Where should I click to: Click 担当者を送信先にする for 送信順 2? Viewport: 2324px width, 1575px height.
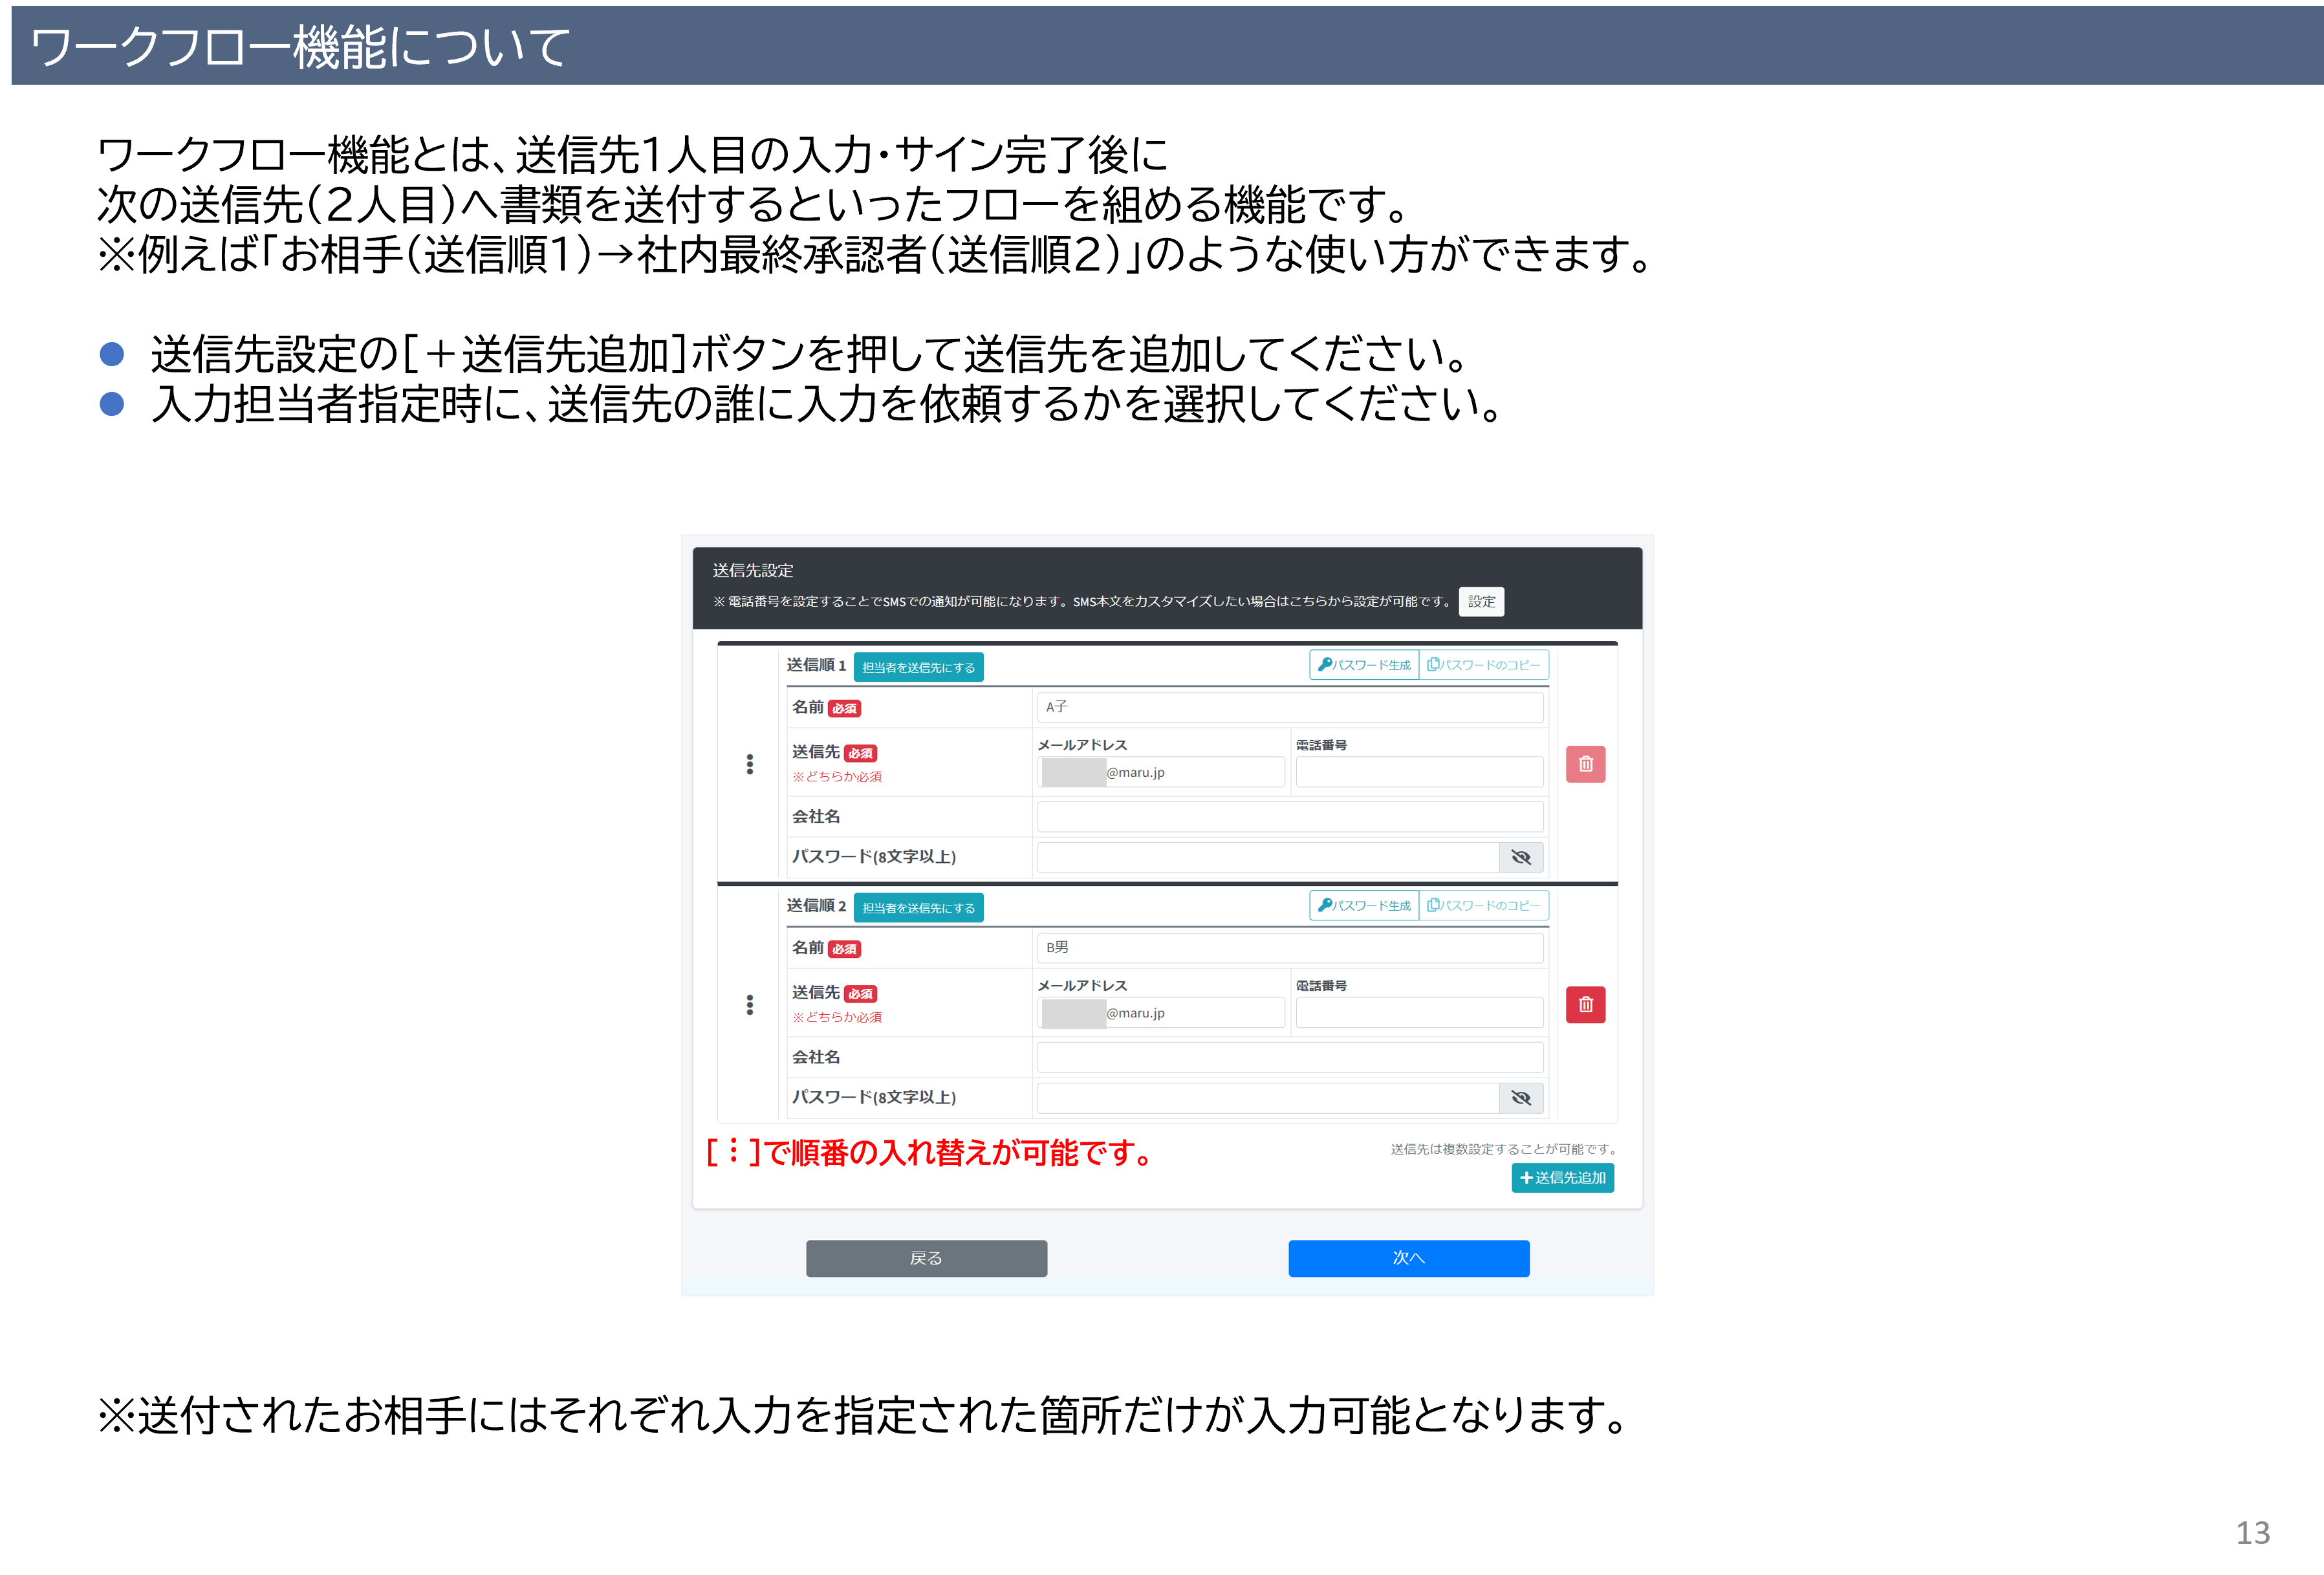click(x=918, y=908)
